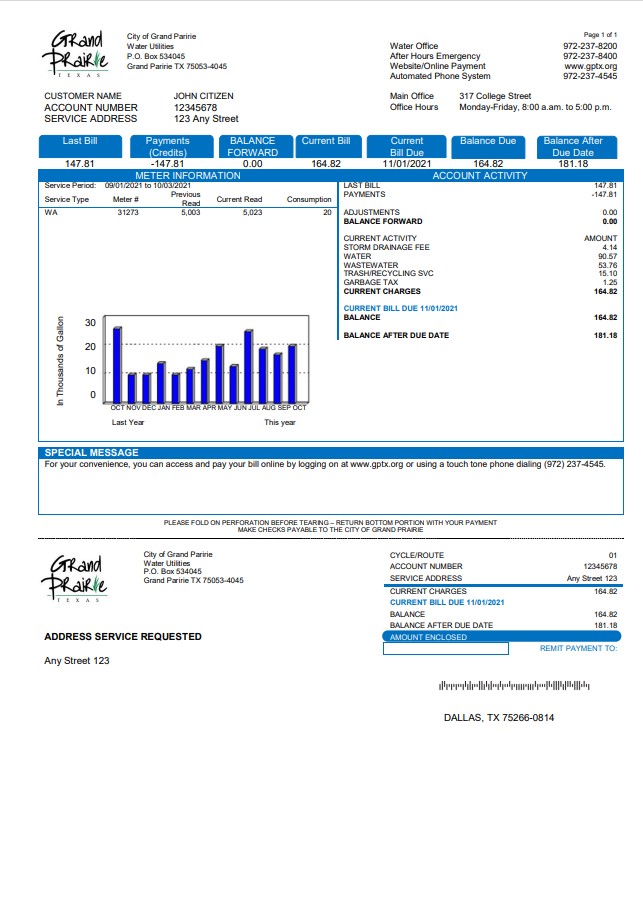The image size is (643, 916).
Task: Select the service period dates 09/01/2021 to 10/03/2021
Action: coord(148,185)
